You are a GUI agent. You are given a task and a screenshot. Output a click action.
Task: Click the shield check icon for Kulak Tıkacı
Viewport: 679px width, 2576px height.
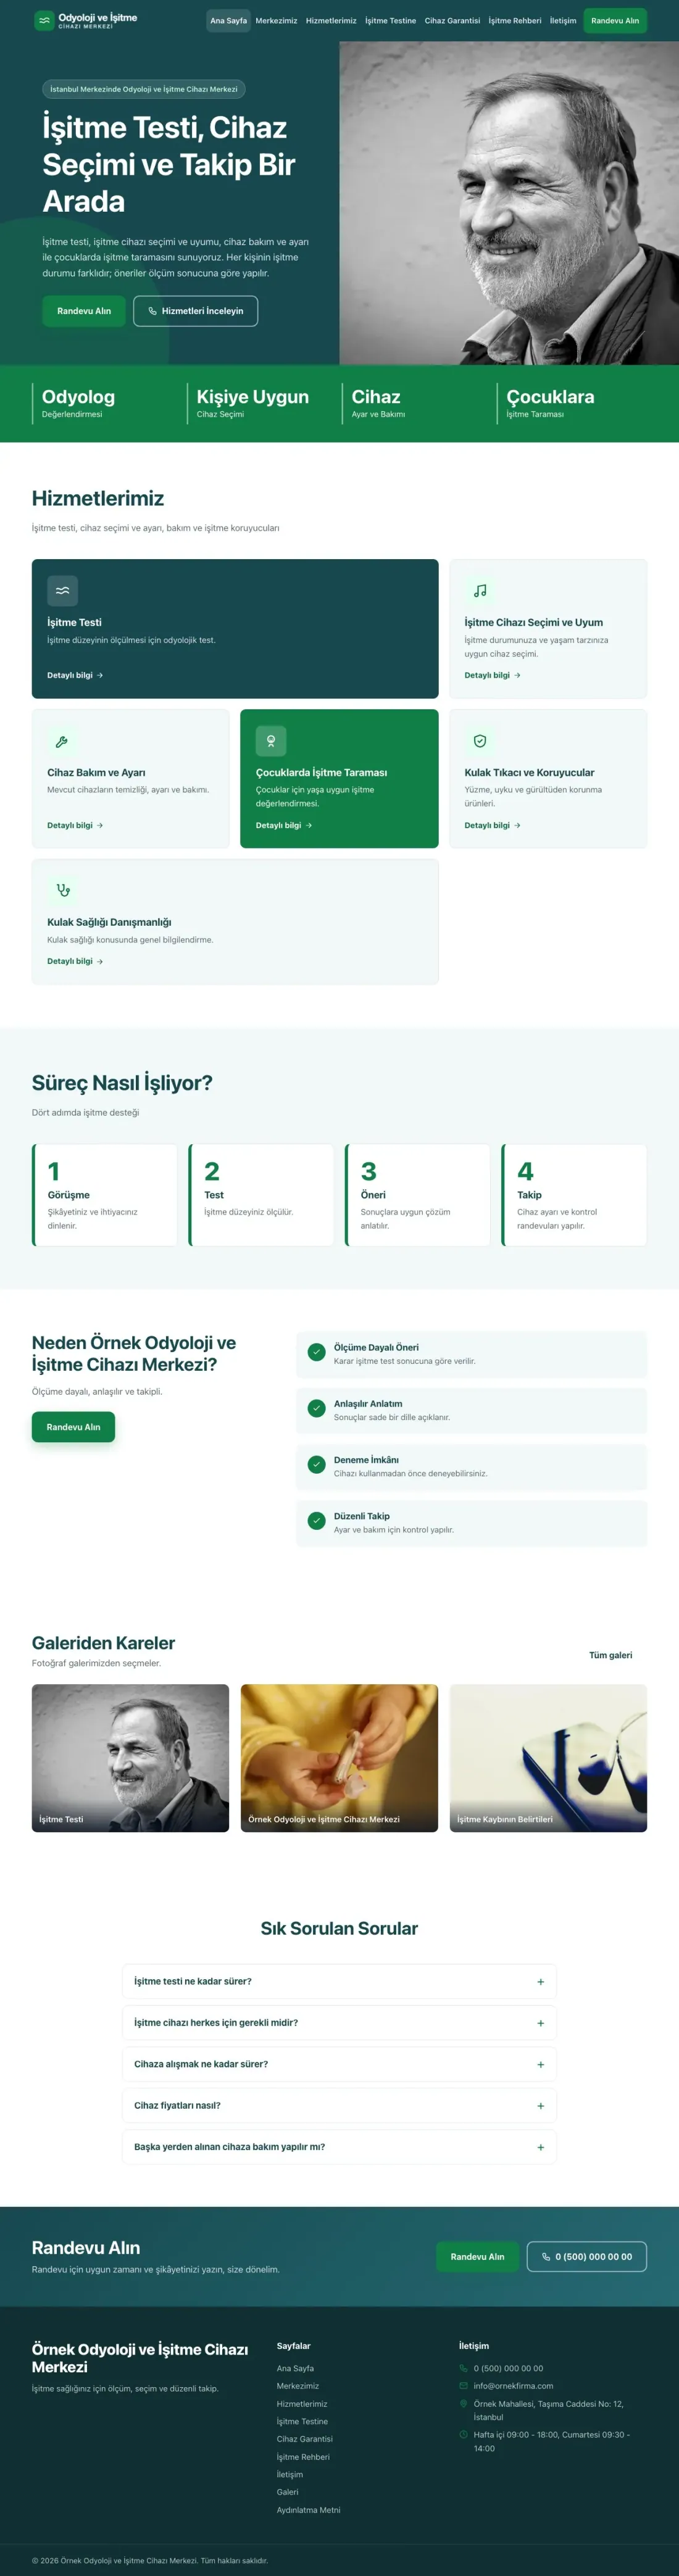[480, 741]
